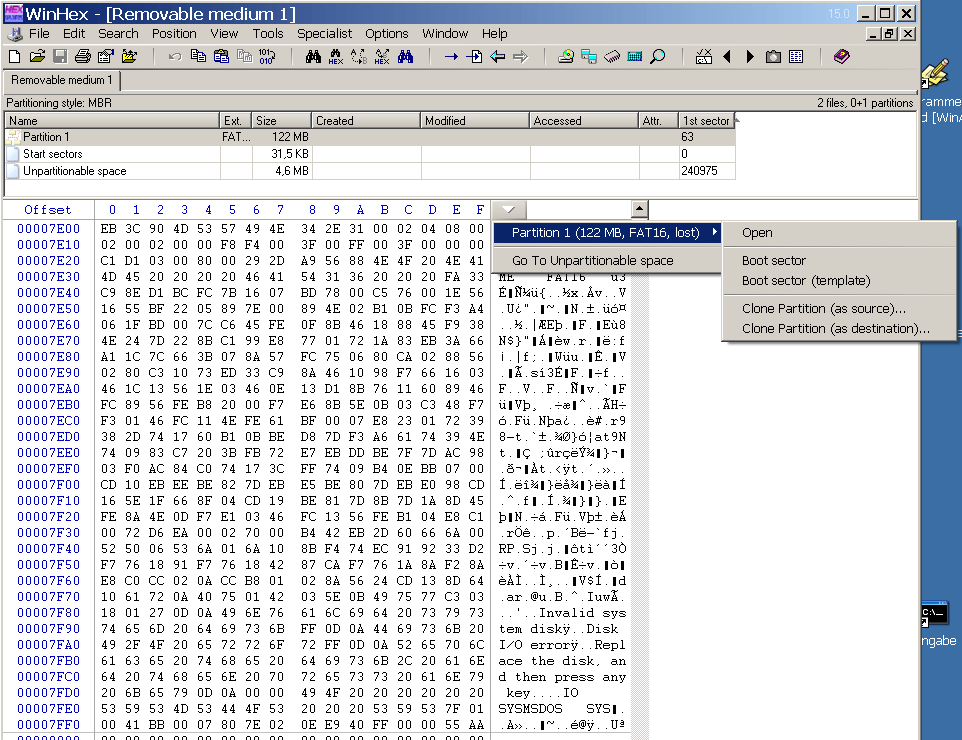The height and width of the screenshot is (740, 962).
Task: Launch the RAM Editor chip icon
Action: (612, 56)
